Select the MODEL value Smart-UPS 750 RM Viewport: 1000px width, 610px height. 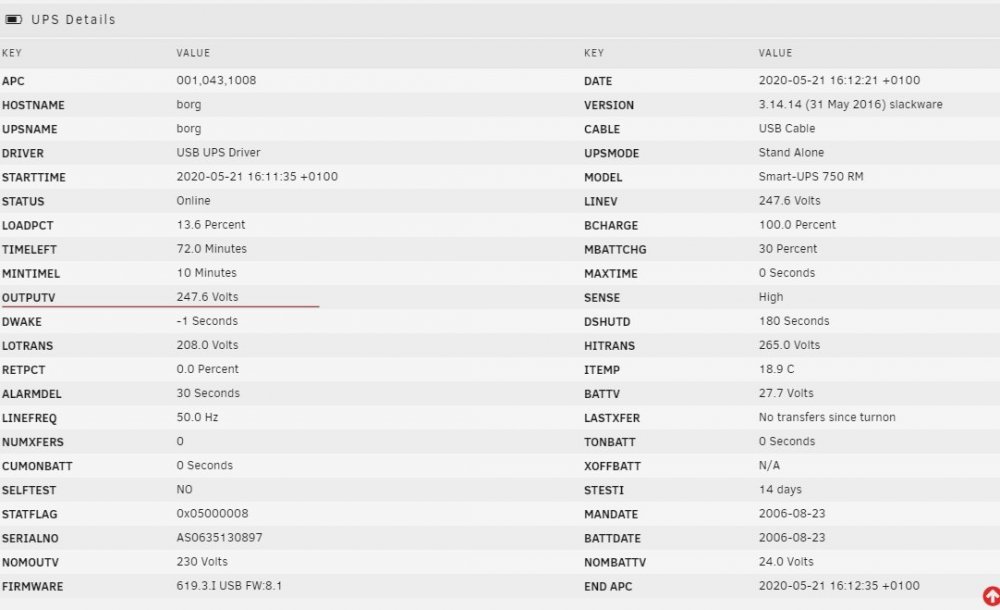[x=811, y=177]
